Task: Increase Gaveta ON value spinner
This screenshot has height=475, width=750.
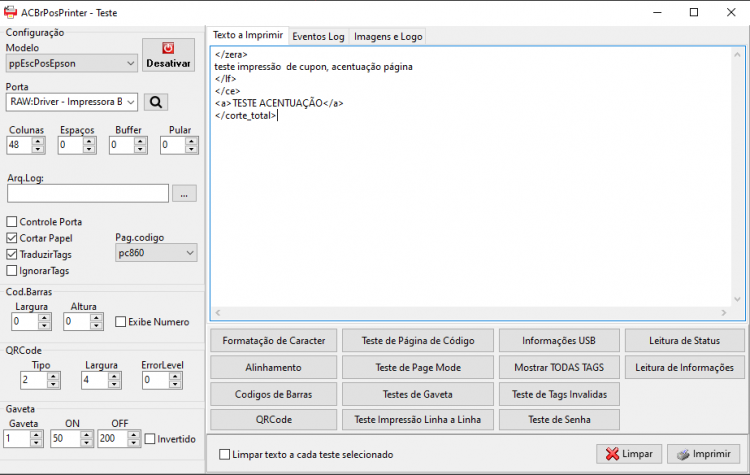Action: click(87, 435)
